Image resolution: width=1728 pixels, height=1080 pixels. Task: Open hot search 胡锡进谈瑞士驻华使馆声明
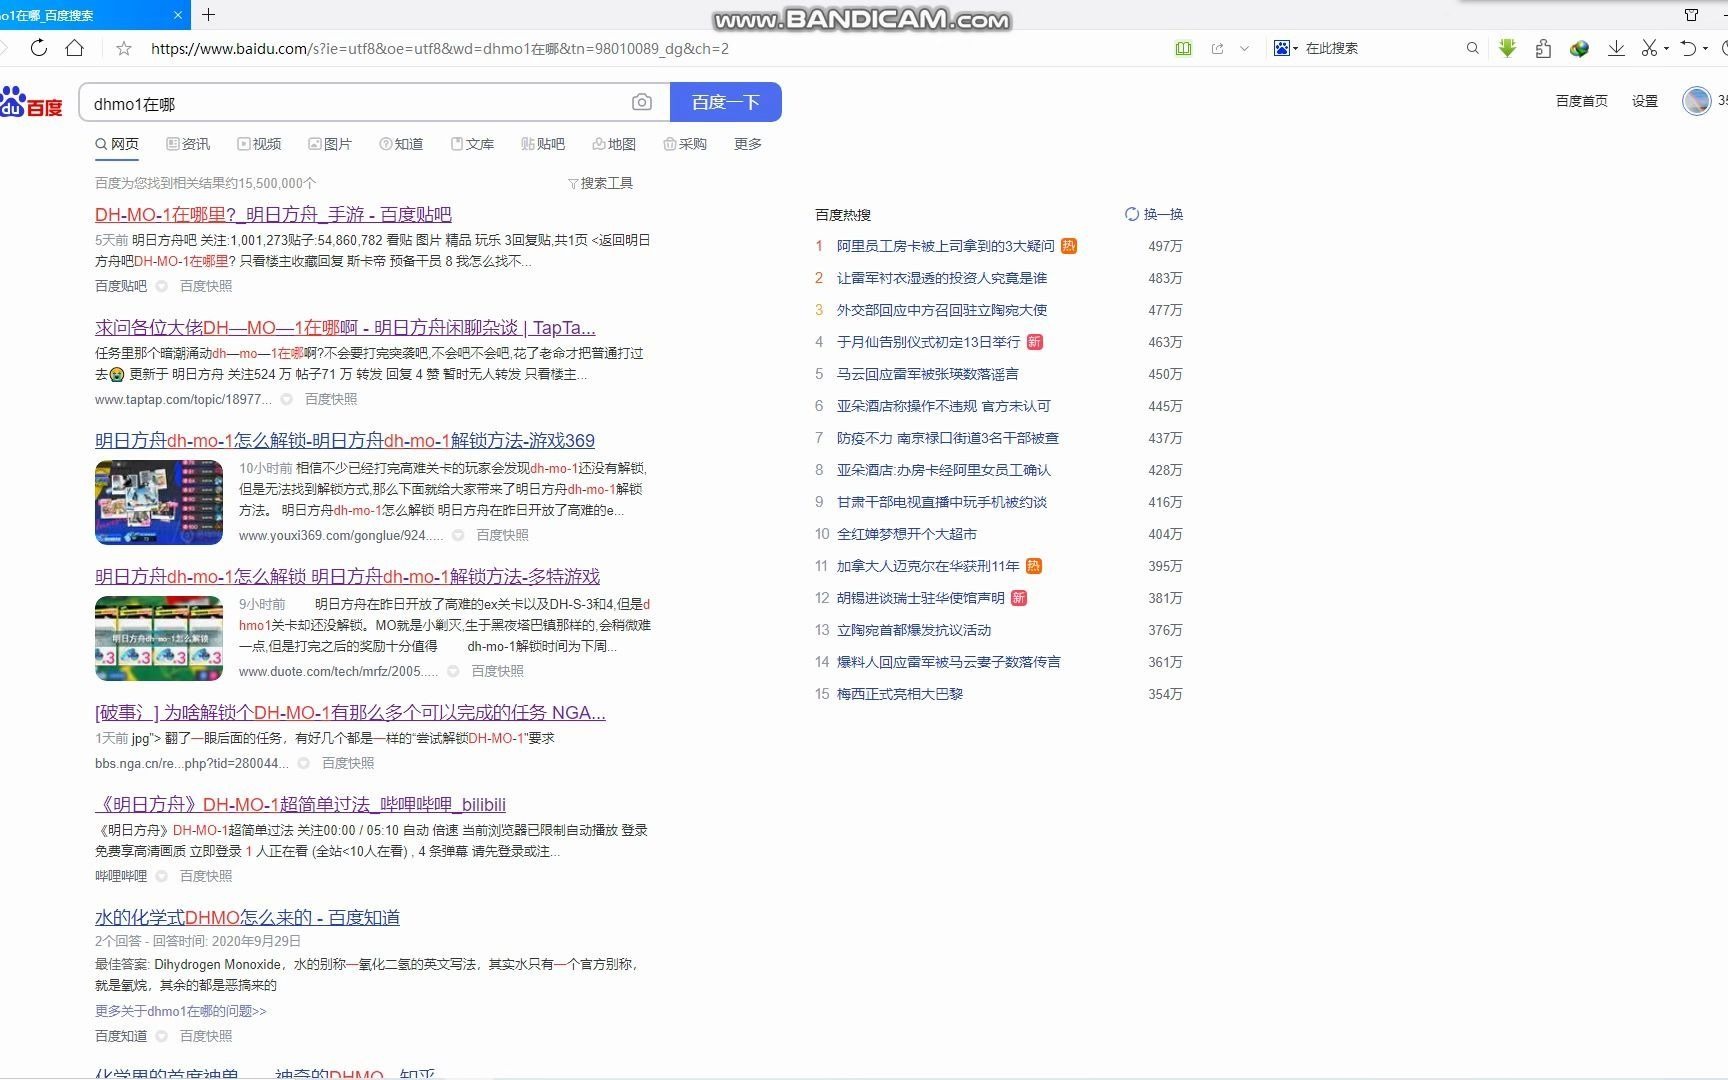(x=921, y=598)
